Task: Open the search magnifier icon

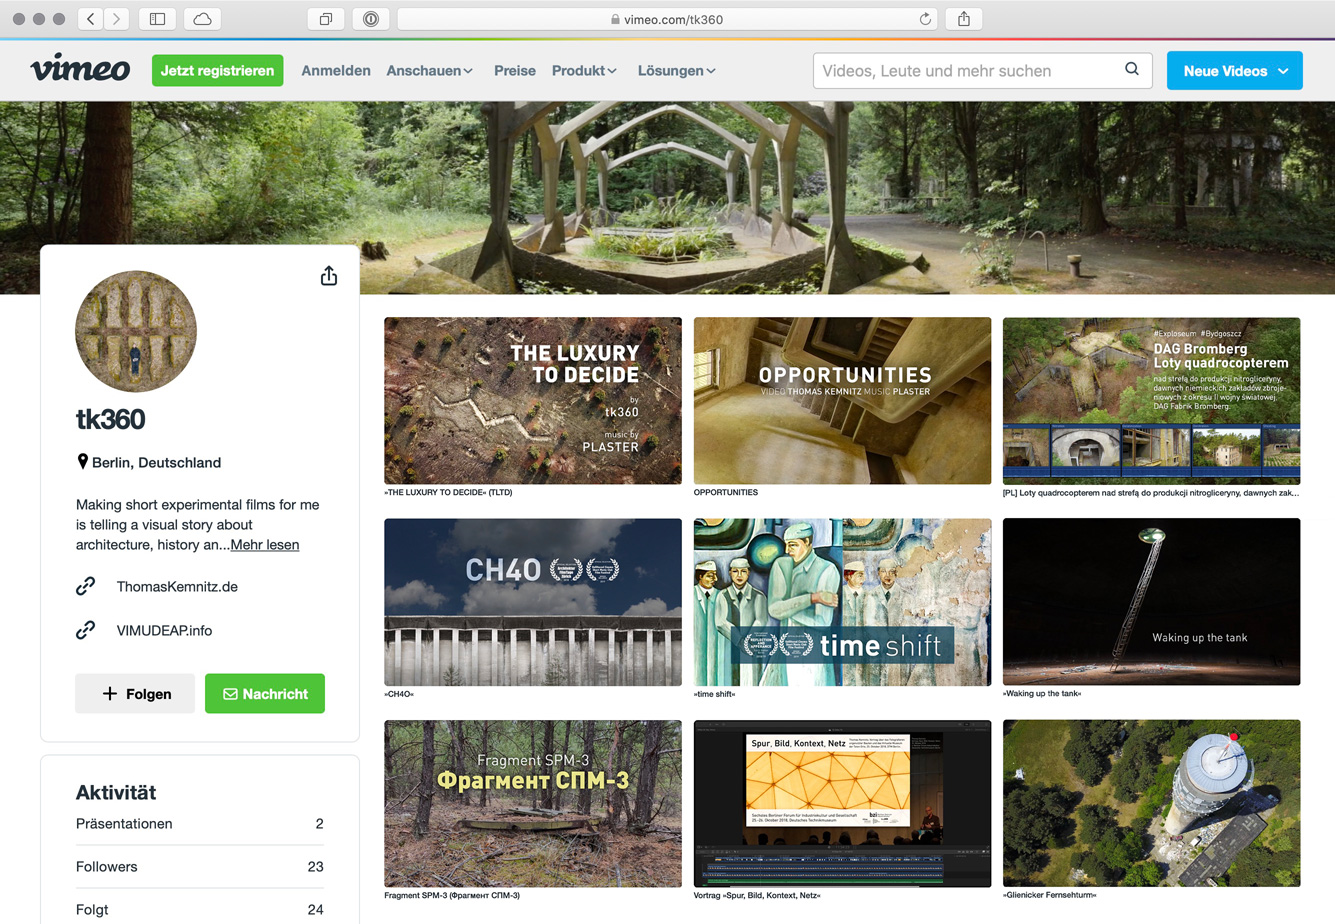Action: [1131, 70]
